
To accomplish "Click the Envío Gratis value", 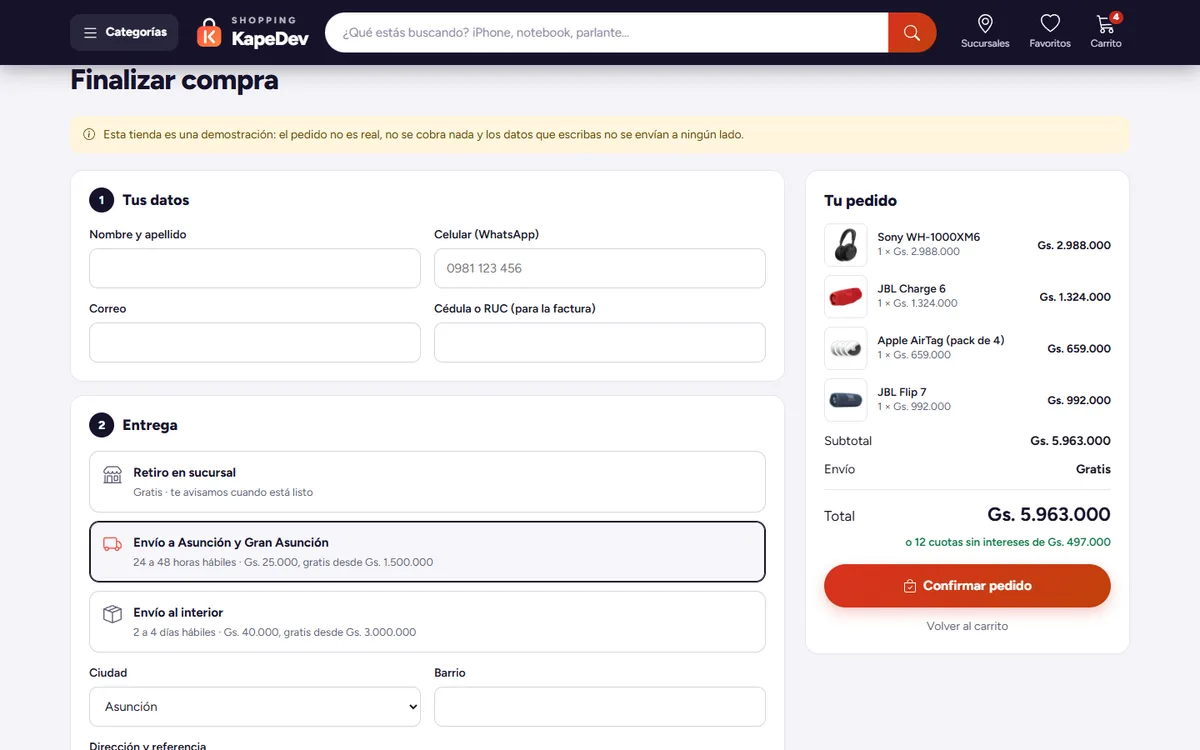I will [x=1093, y=469].
